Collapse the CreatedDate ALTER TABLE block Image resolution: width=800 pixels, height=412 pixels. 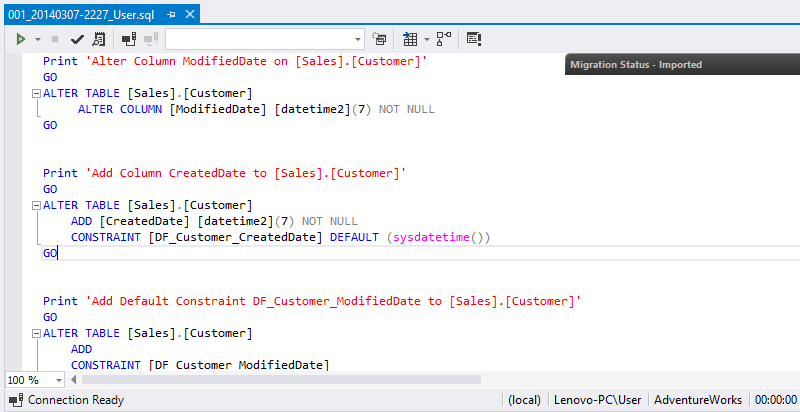pos(36,205)
